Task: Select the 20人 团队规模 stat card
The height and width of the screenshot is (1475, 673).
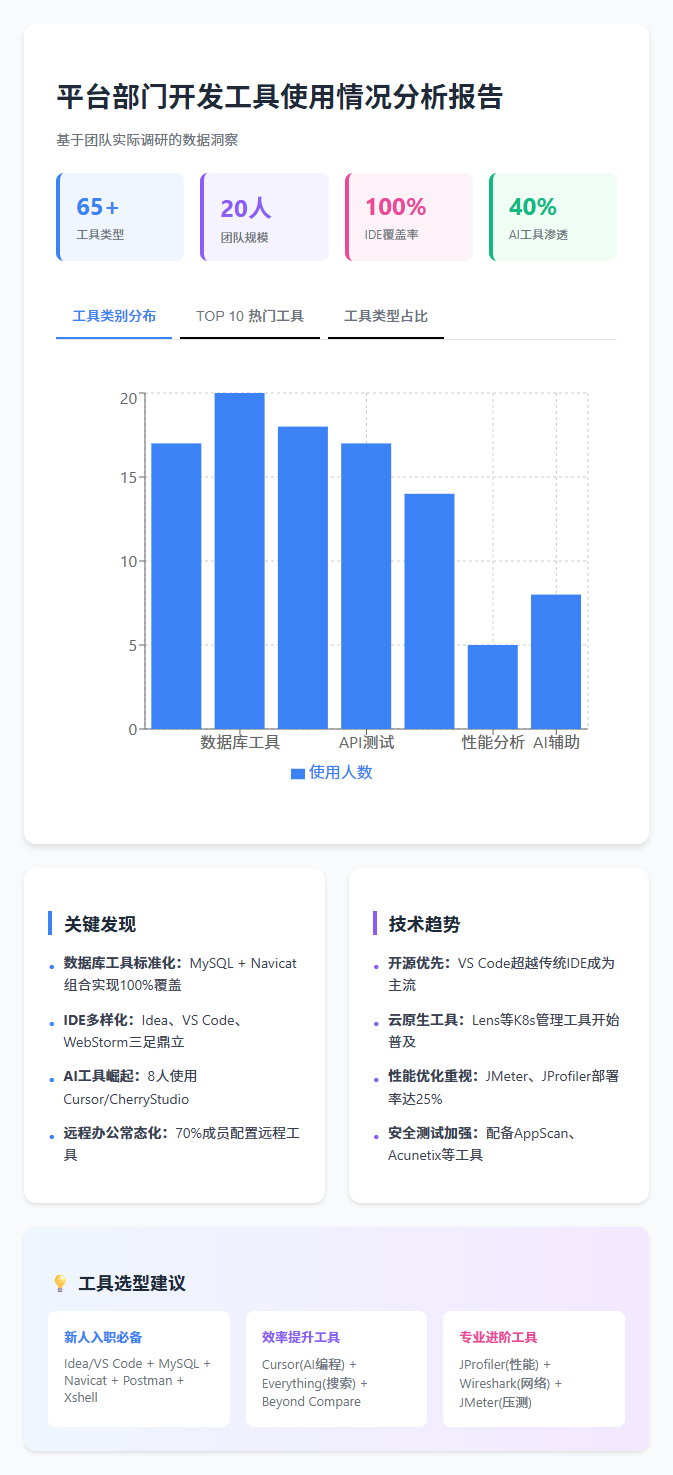Action: 265,217
